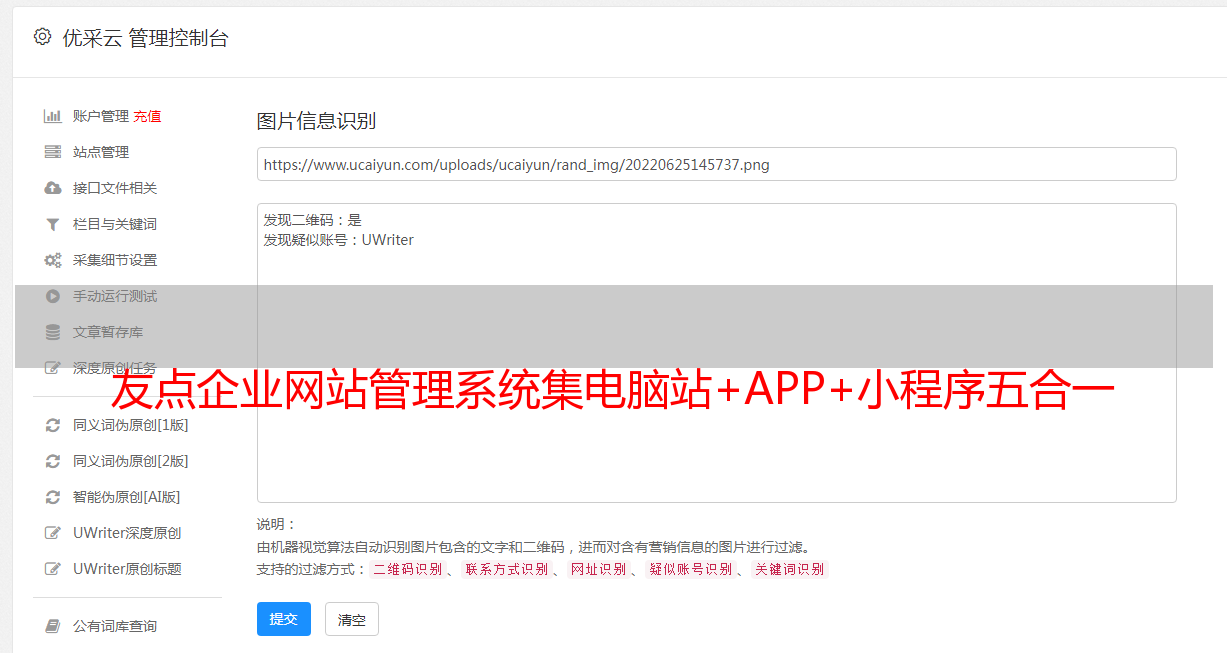Click the bar chart icon for 账户管理
This screenshot has height=653, width=1227.
pos(53,116)
